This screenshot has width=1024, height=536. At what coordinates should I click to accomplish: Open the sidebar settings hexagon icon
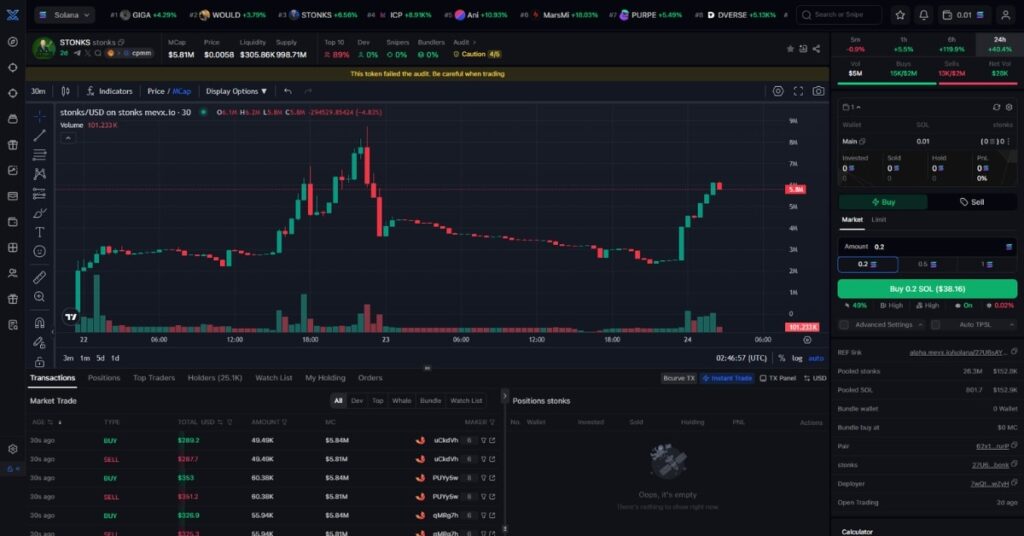12,449
